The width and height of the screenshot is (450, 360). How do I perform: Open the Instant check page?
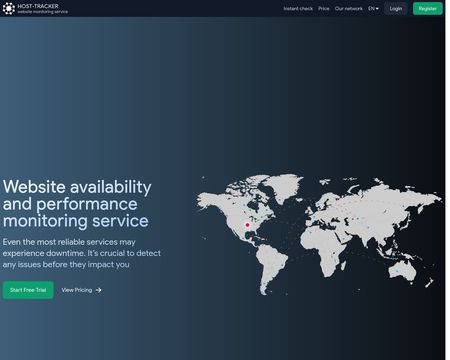click(298, 9)
